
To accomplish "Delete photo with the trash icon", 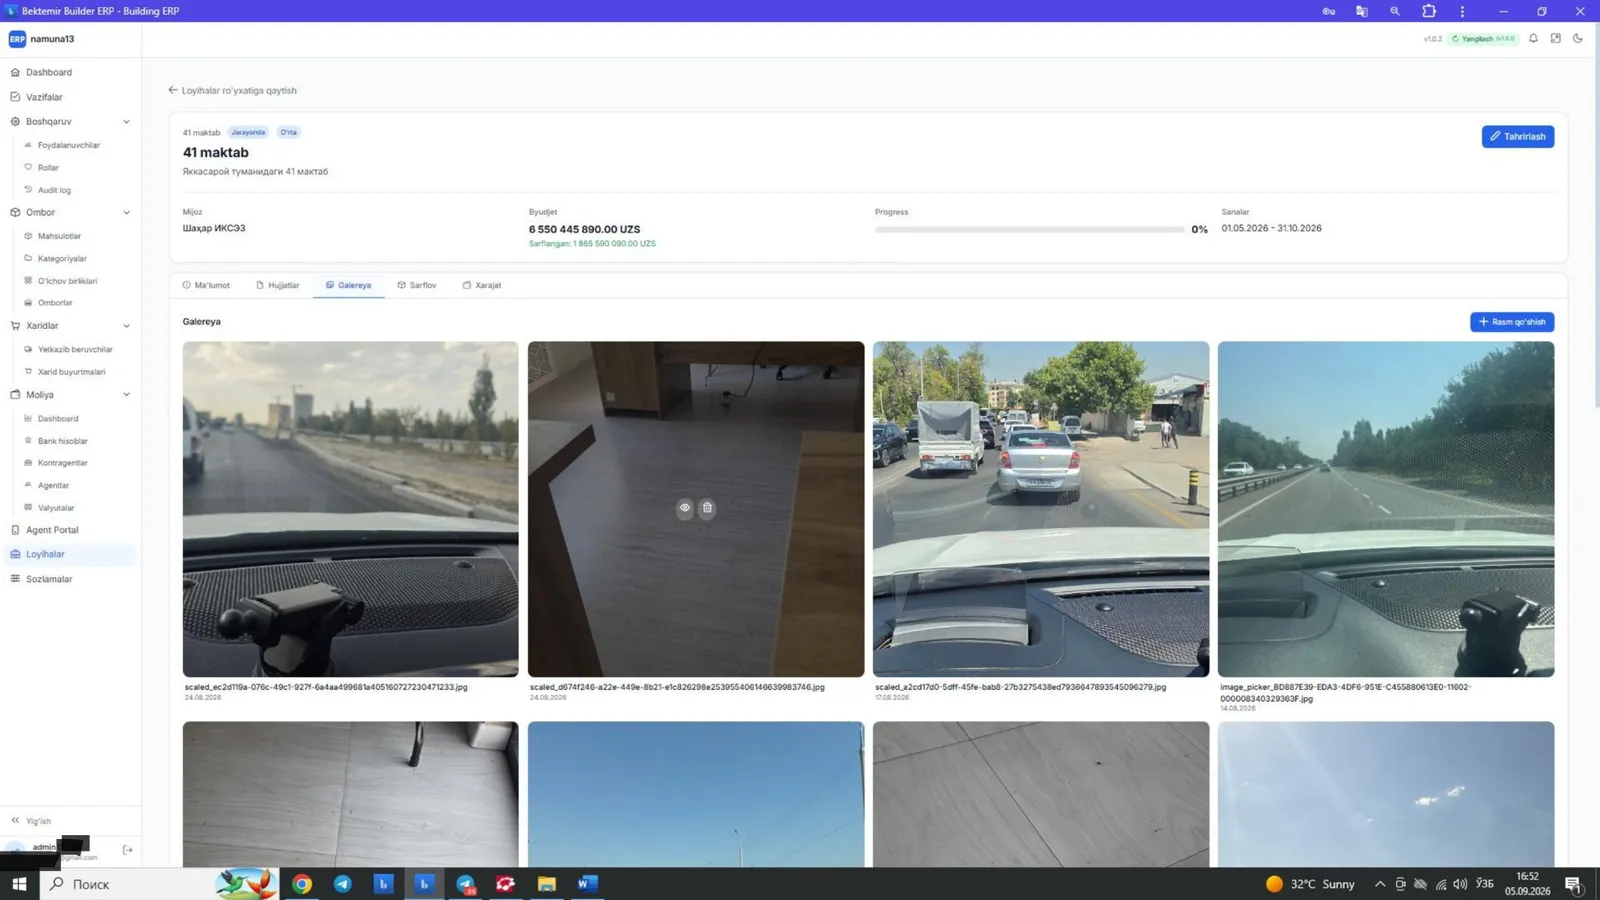I will pyautogui.click(x=707, y=508).
